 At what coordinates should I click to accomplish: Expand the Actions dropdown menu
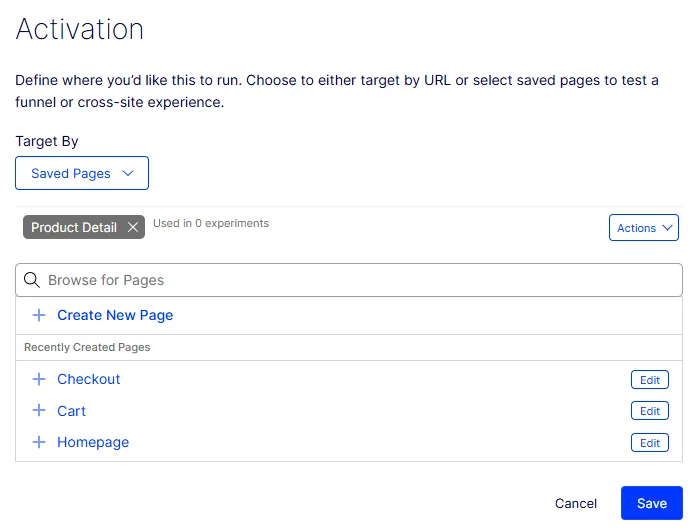pos(643,228)
